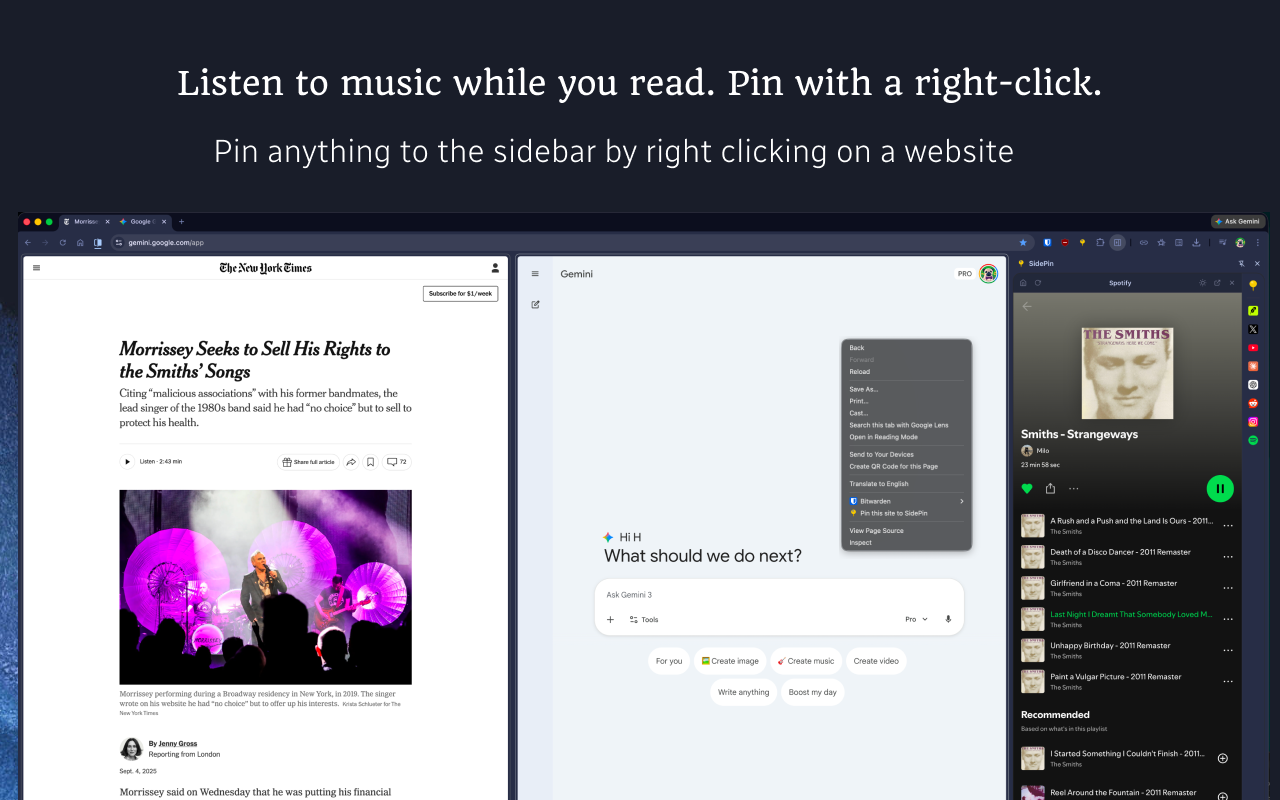
Task: Click the Create image suggestion chip
Action: (x=730, y=661)
